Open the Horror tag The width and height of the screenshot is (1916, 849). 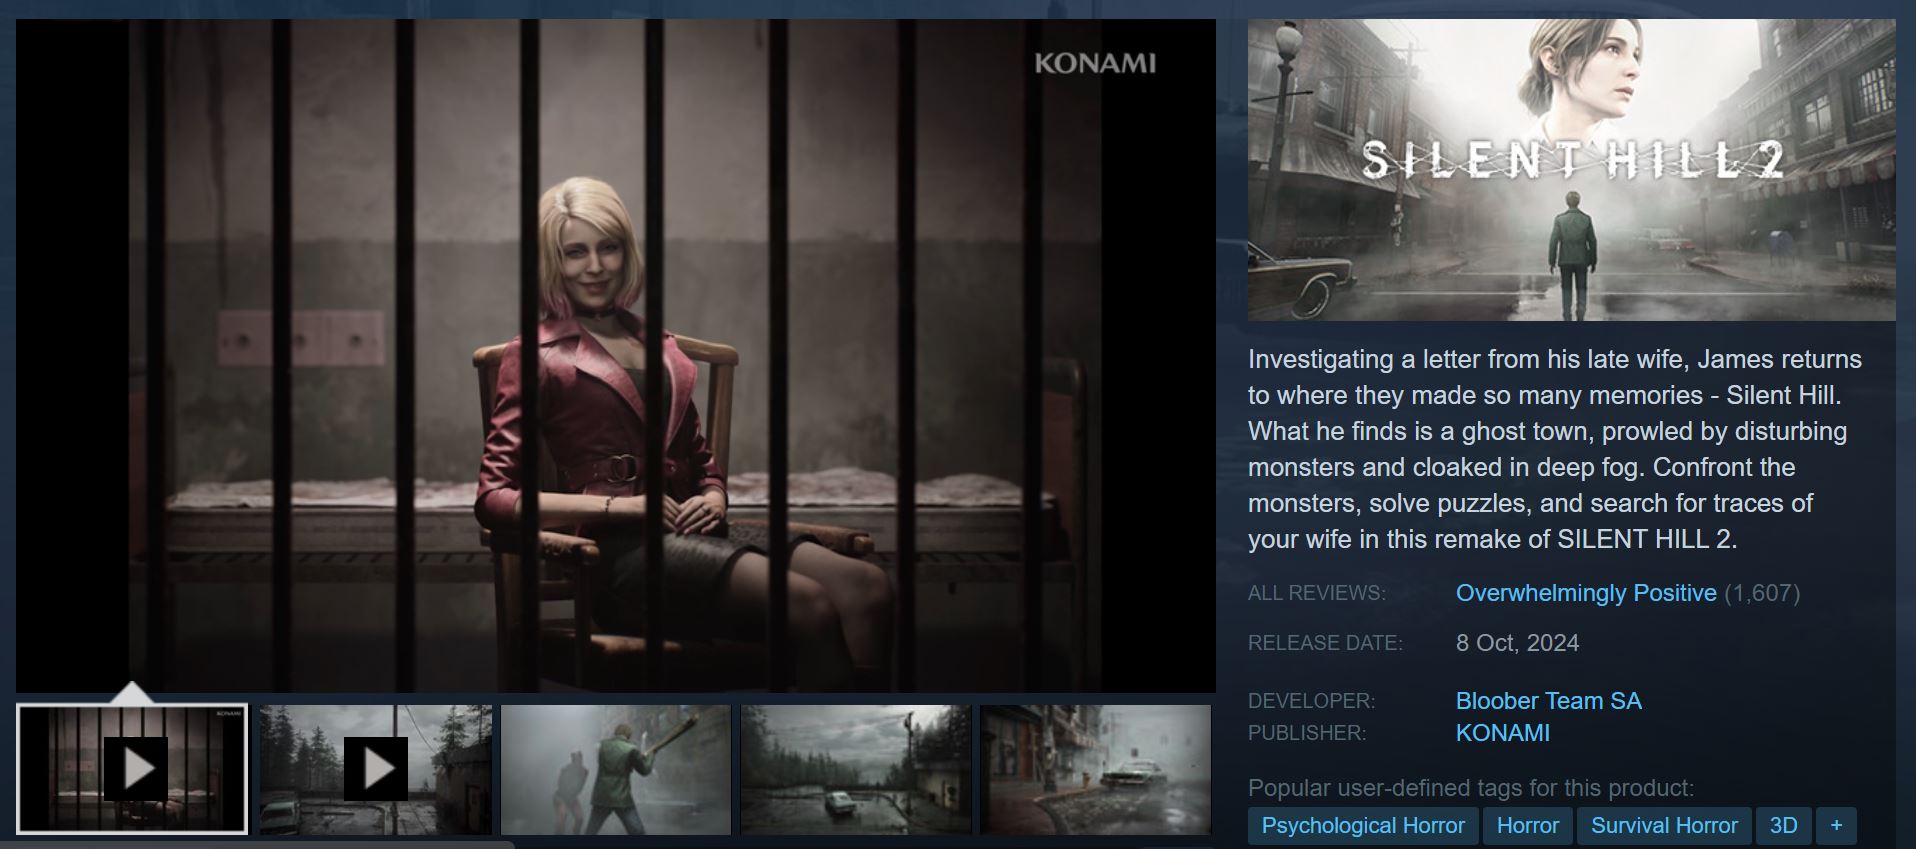tap(1527, 826)
